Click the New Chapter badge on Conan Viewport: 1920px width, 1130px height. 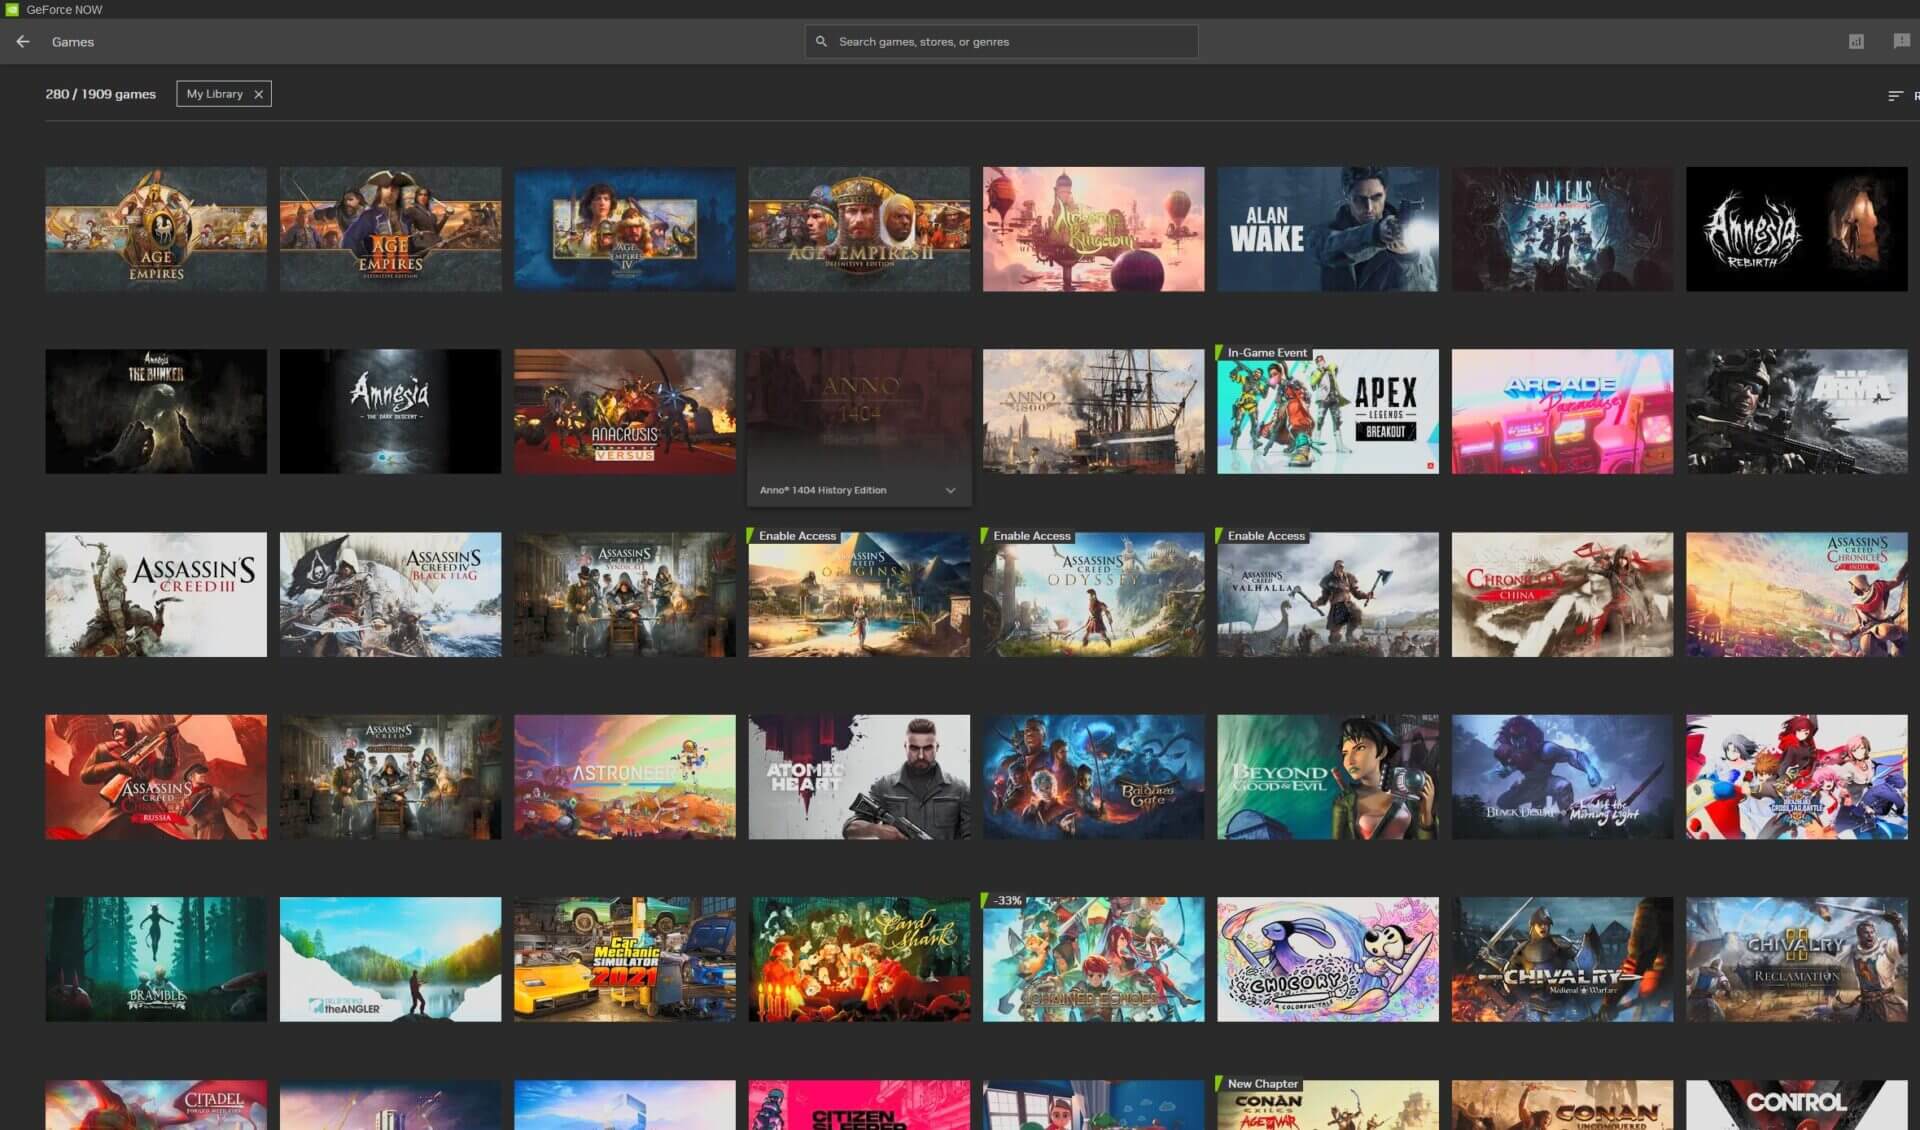tap(1262, 1084)
